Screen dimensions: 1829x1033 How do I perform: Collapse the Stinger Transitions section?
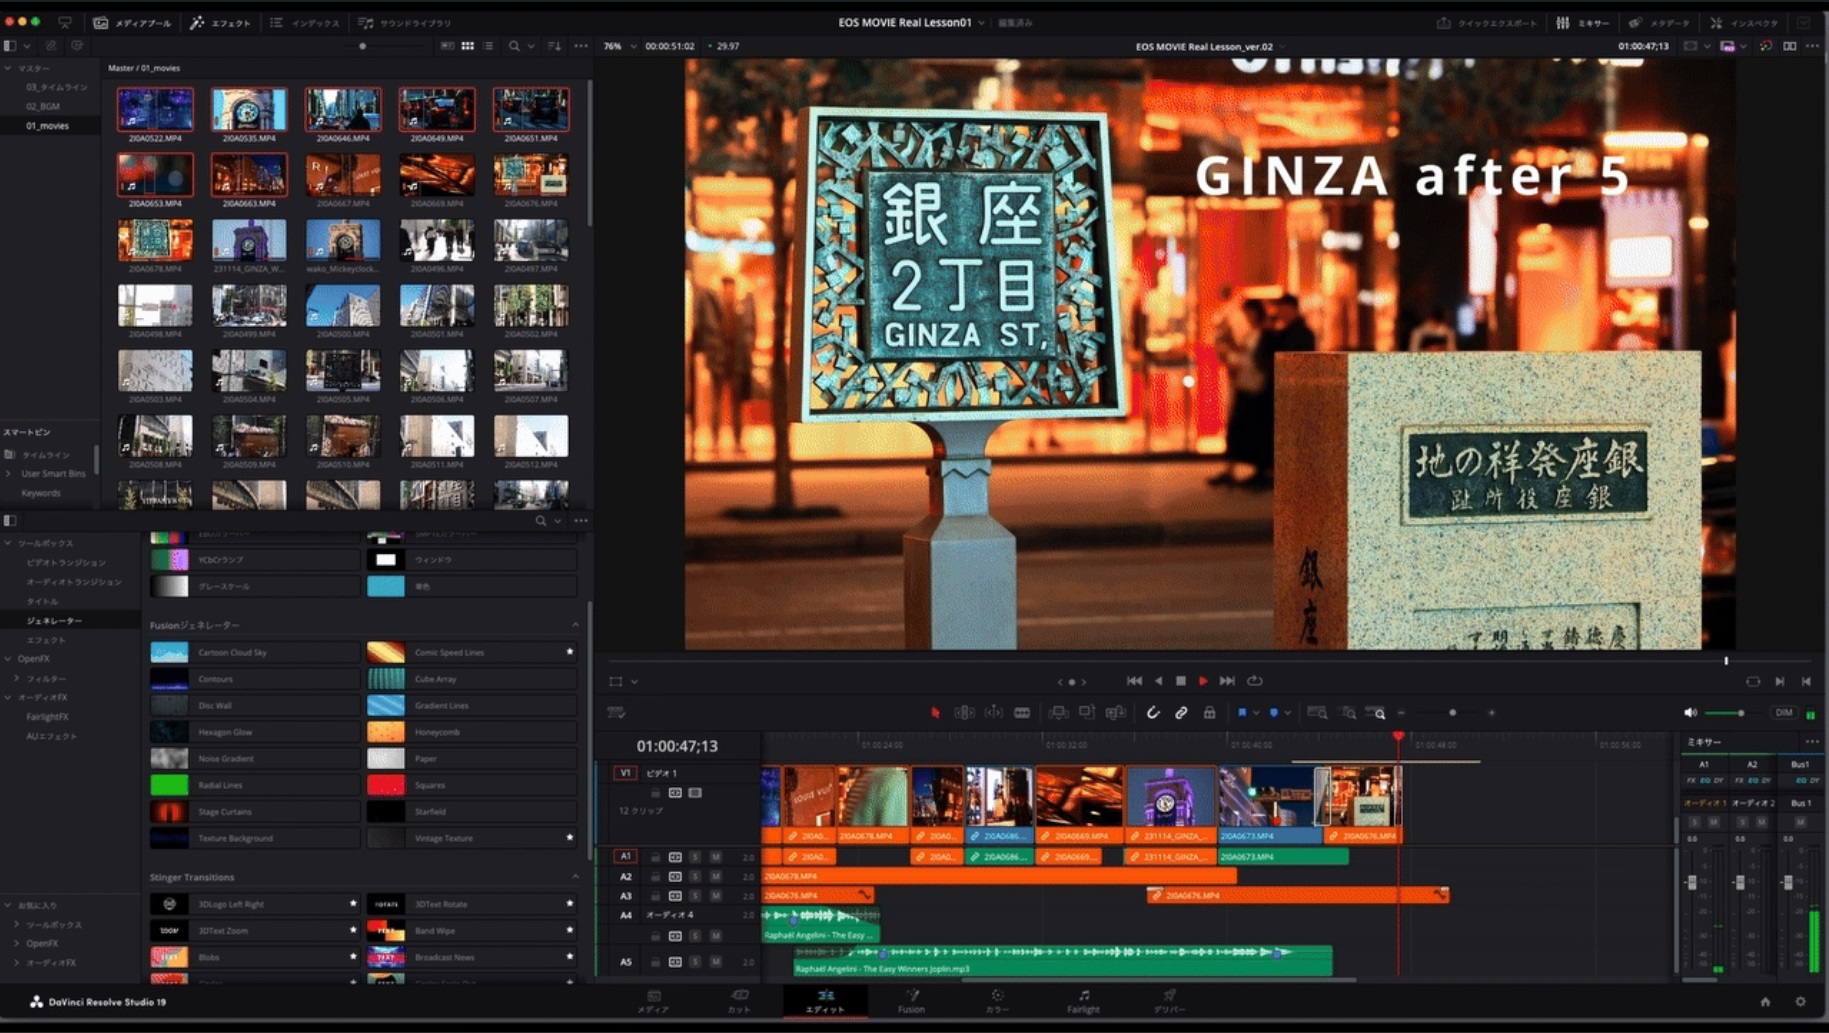click(575, 877)
